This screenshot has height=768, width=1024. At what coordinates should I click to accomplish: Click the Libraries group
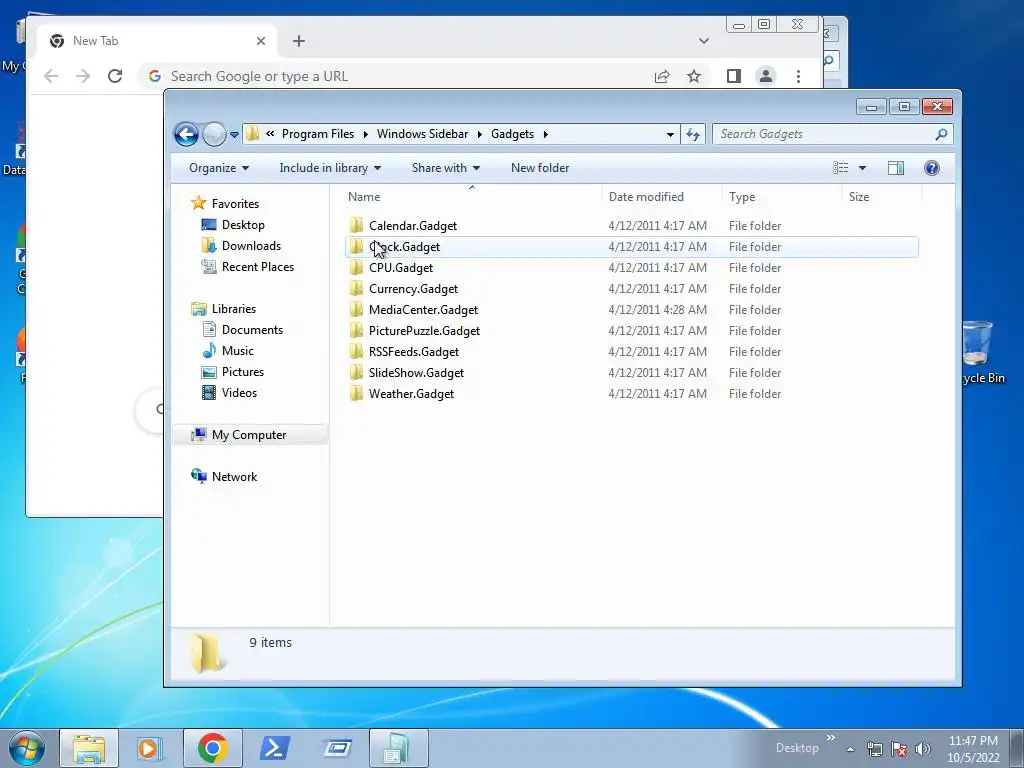[224, 309]
